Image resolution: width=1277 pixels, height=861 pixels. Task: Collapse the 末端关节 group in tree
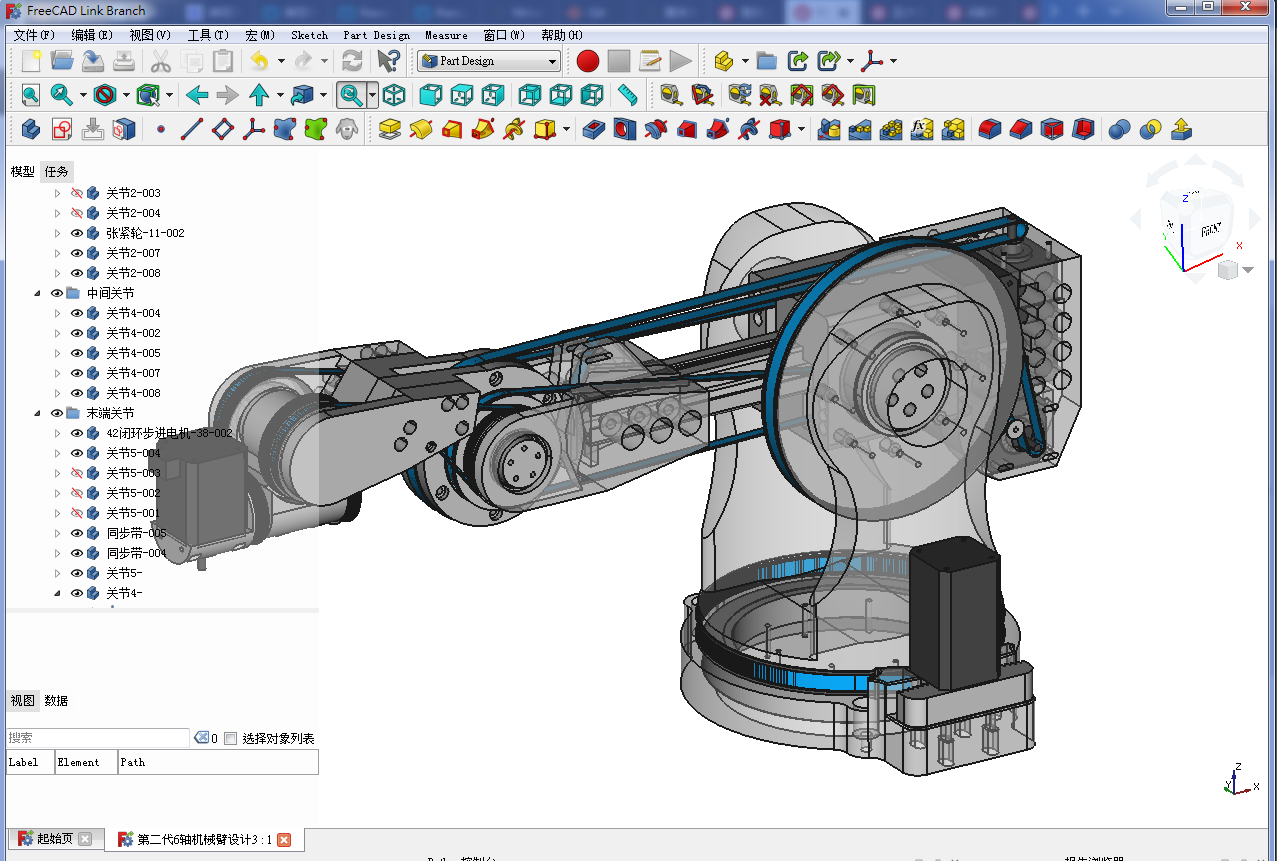tap(38, 413)
